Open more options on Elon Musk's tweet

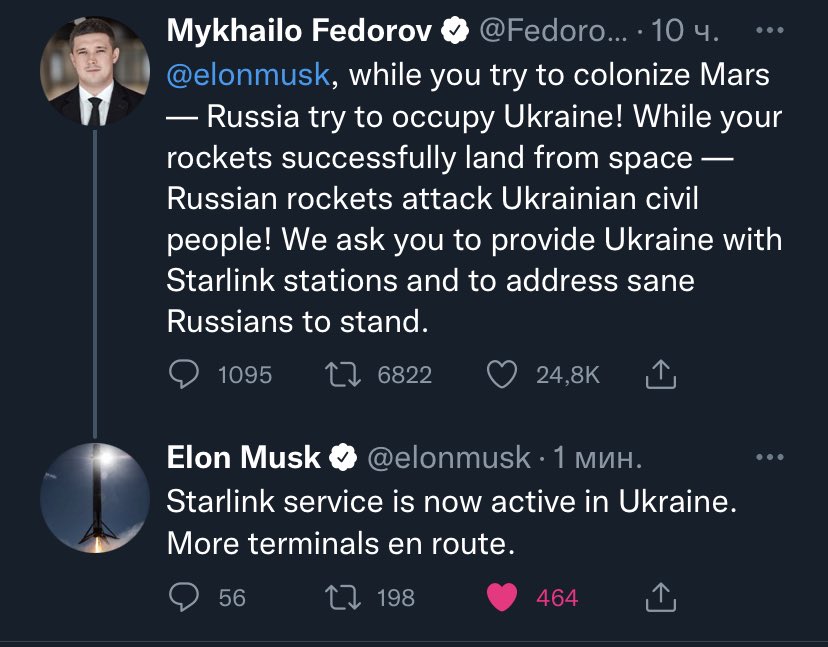coord(768,458)
